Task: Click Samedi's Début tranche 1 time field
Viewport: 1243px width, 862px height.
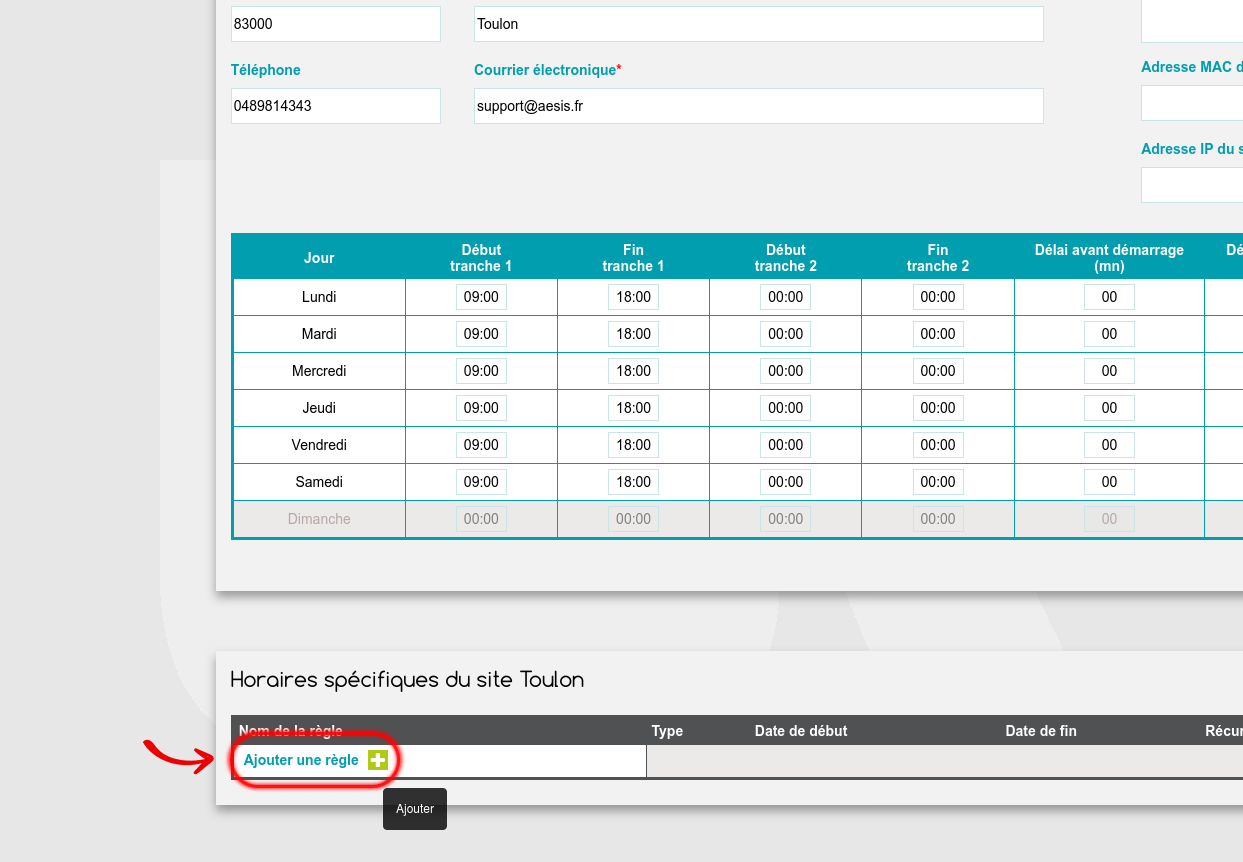Action: point(481,482)
